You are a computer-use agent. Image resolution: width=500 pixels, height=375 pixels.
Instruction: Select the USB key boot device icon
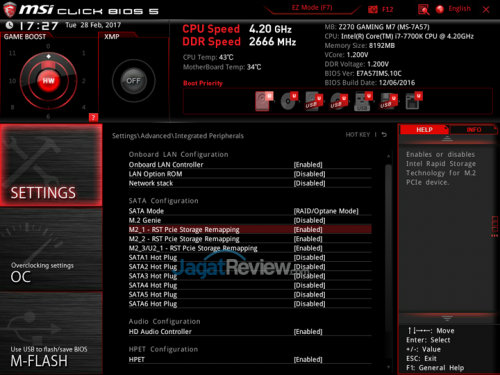363,101
